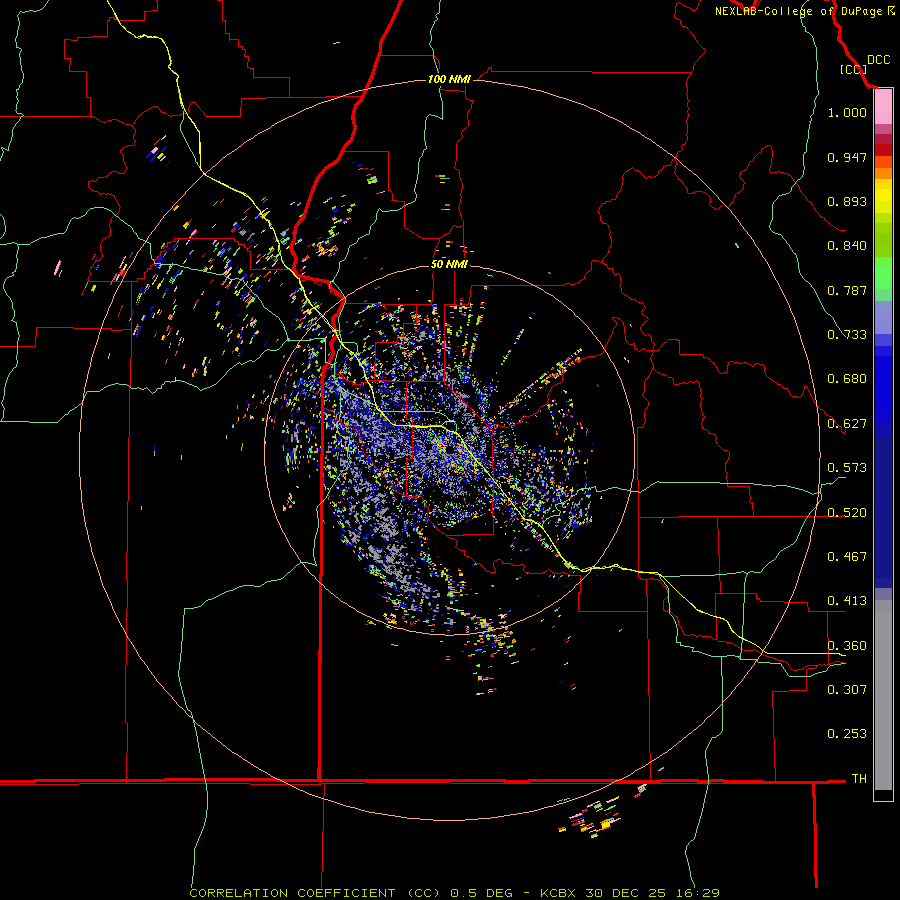The image size is (900, 900).
Task: Select the 0.840 legend value
Action: click(x=847, y=246)
